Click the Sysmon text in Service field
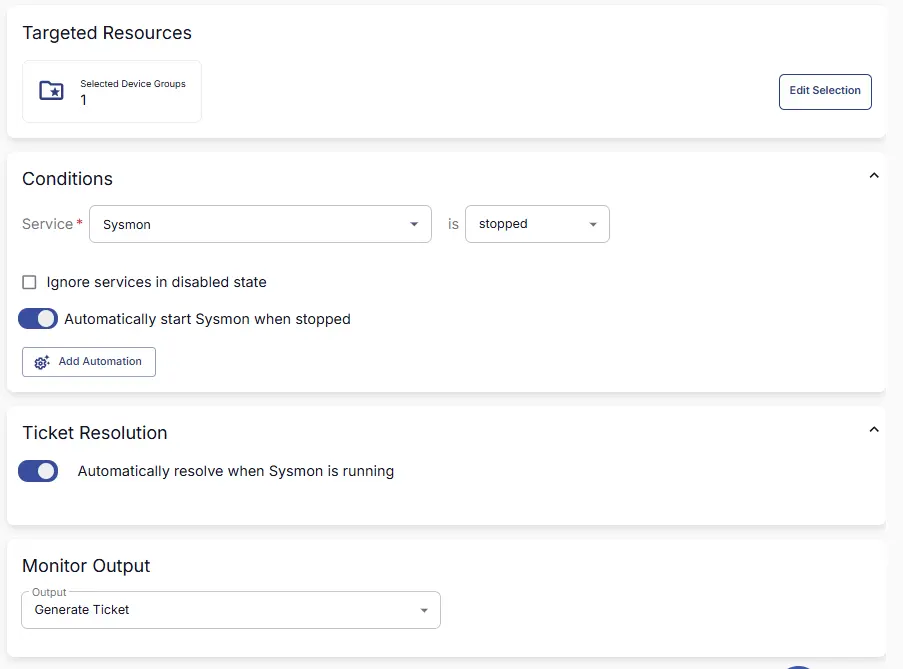The height and width of the screenshot is (669, 903). 127,225
